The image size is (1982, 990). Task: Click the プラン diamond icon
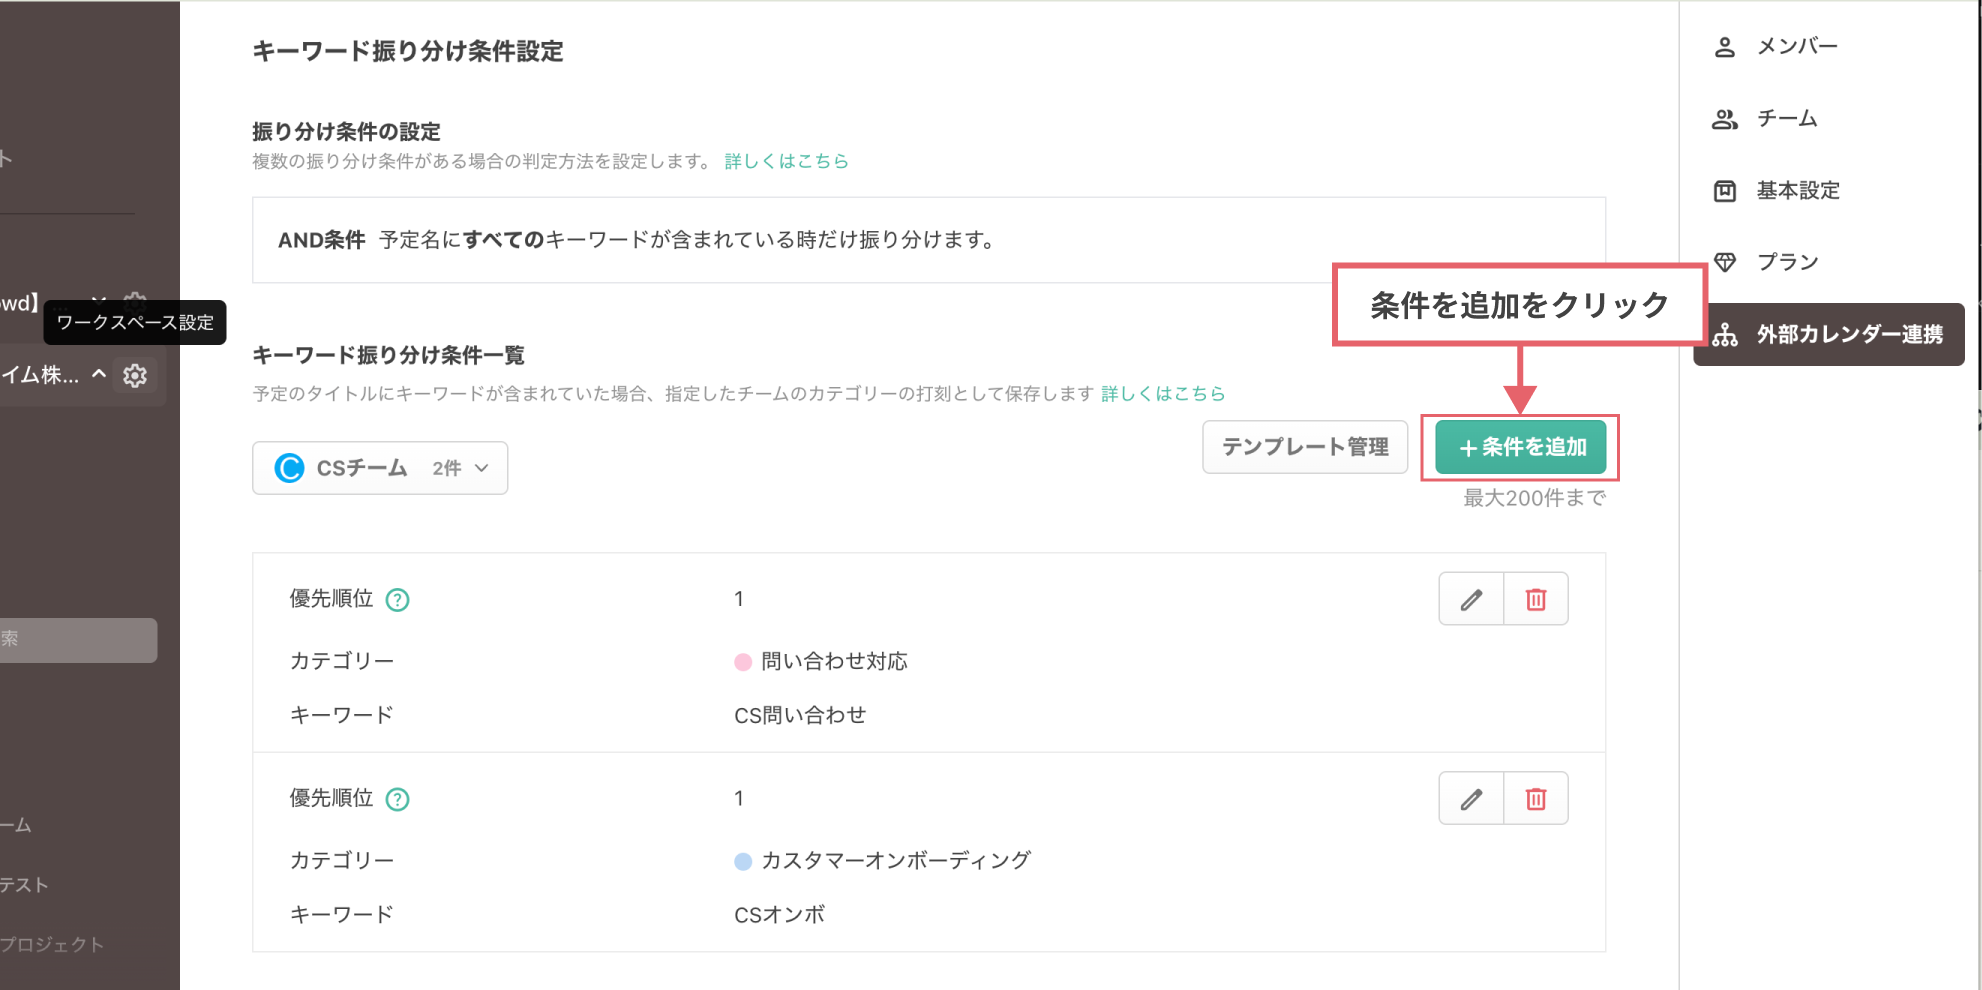click(x=1726, y=261)
